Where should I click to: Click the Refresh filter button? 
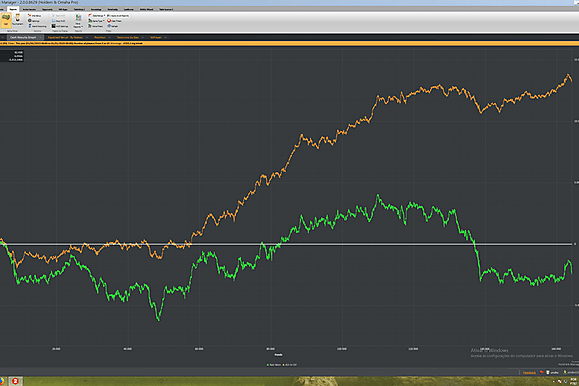[x=113, y=26]
